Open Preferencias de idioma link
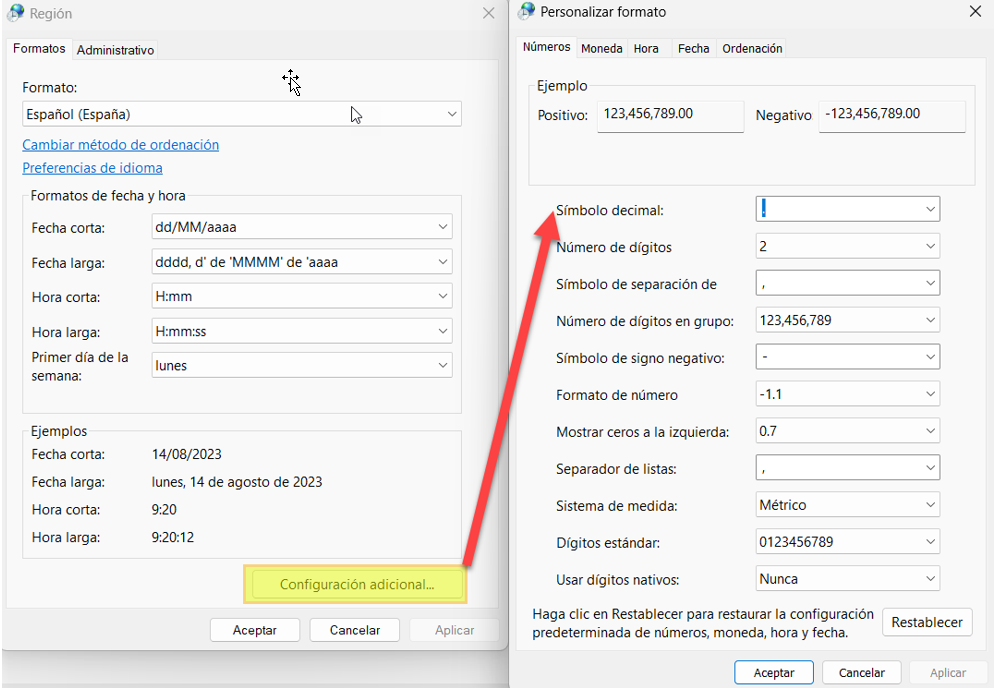This screenshot has height=688, width=994. [x=92, y=168]
